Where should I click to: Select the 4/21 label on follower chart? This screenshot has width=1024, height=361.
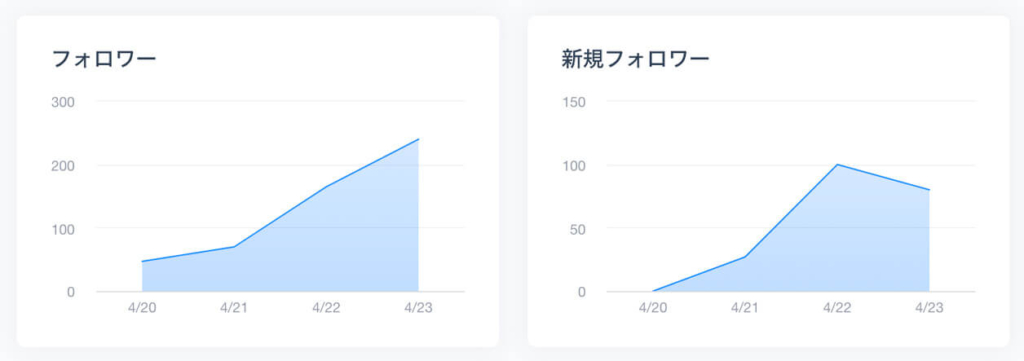pos(234,308)
